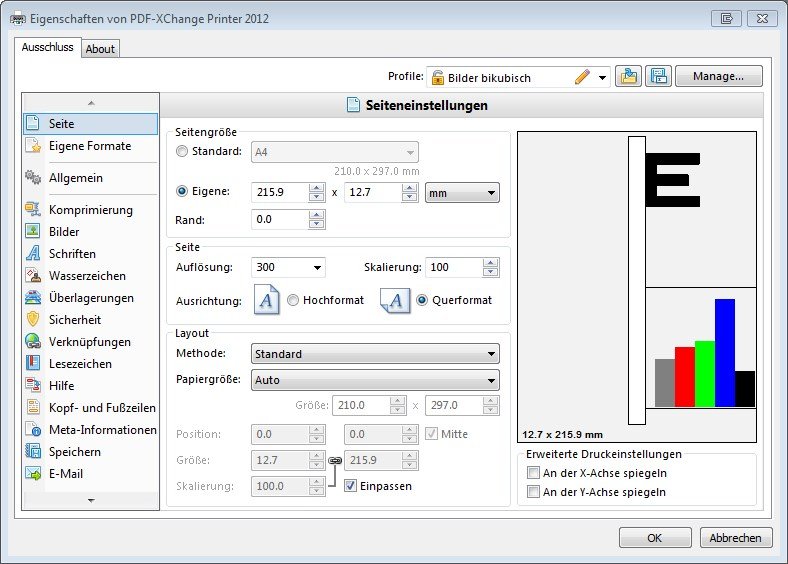788x564 pixels.
Task: Uncheck the Einpassen checkbox
Action: tap(350, 486)
